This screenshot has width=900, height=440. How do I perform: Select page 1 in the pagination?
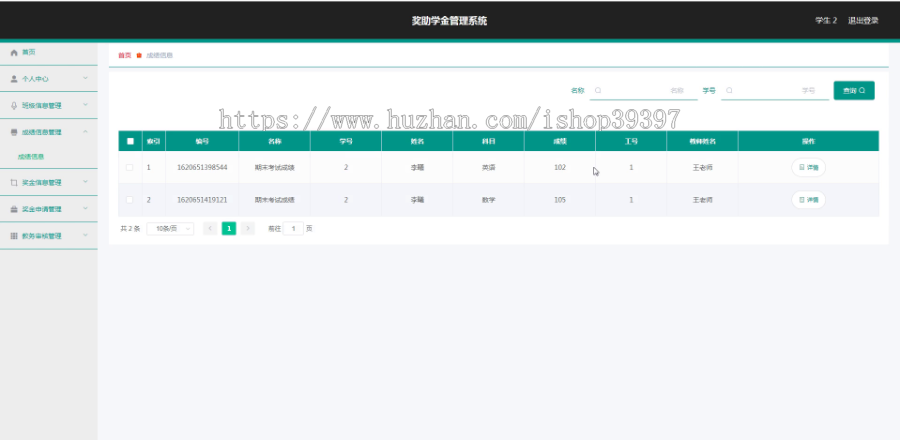(229, 228)
